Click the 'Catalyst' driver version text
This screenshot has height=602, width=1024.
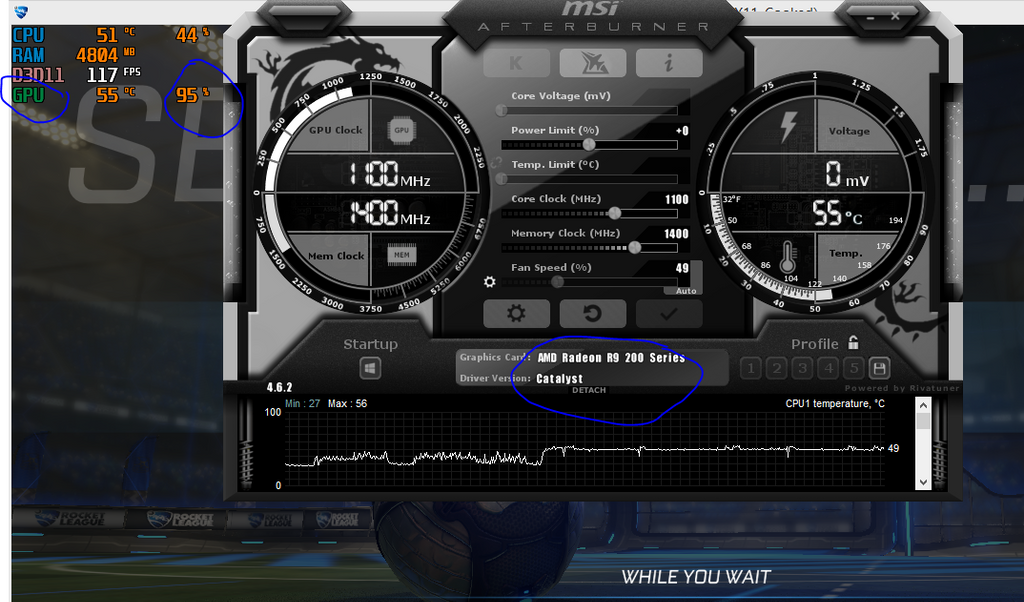pyautogui.click(x=560, y=379)
